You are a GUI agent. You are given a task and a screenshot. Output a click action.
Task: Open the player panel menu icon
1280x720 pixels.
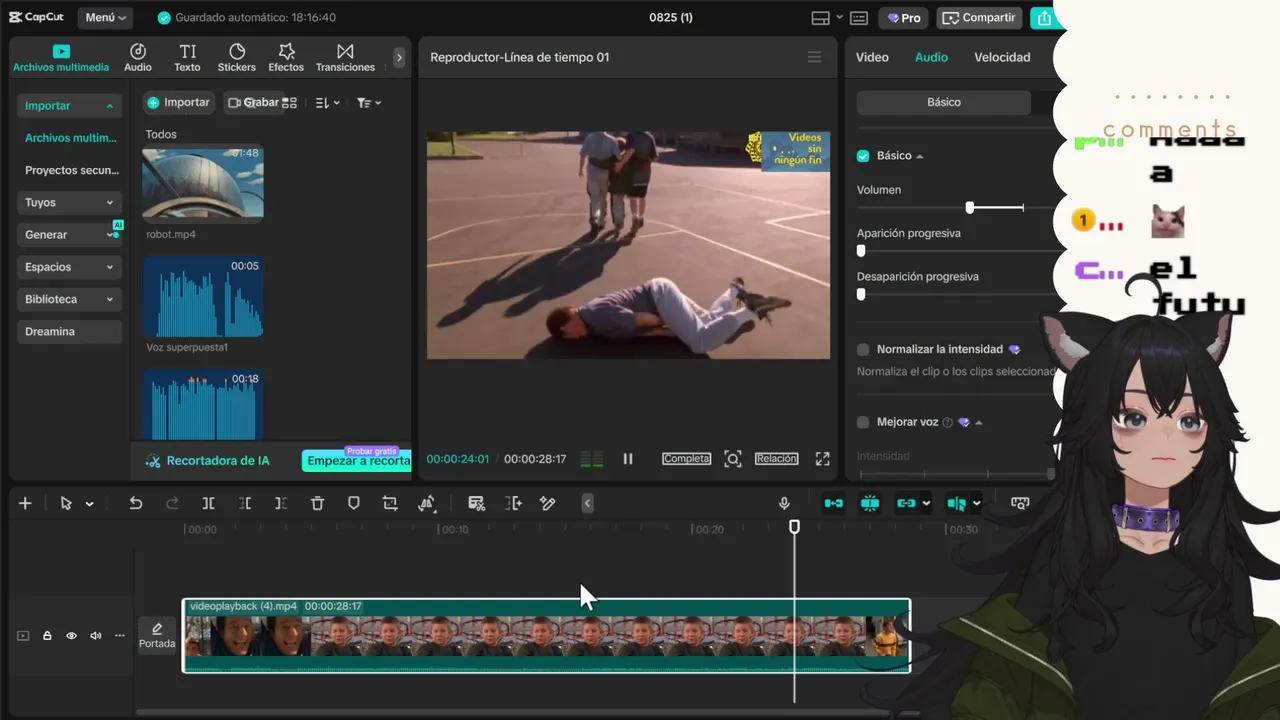coord(814,57)
